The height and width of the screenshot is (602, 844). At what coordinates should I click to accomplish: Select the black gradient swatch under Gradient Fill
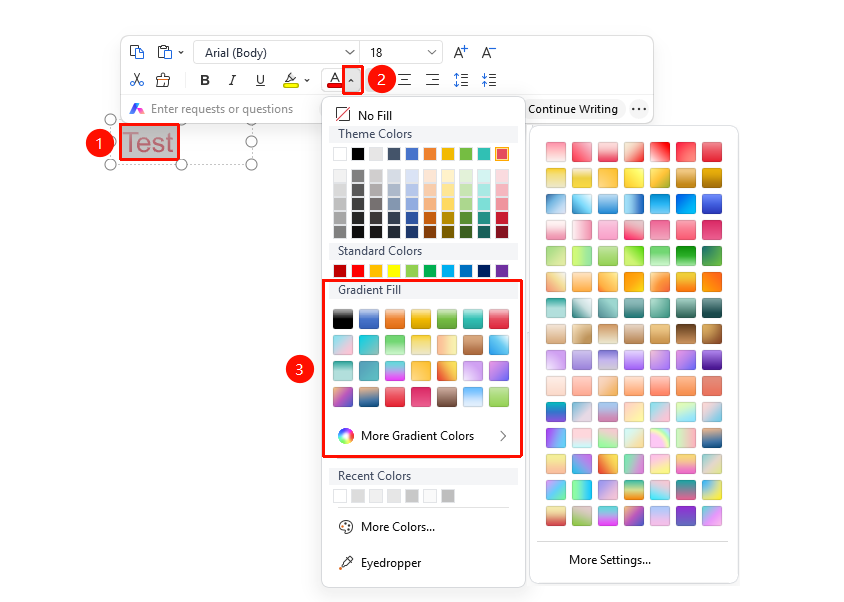coord(343,319)
